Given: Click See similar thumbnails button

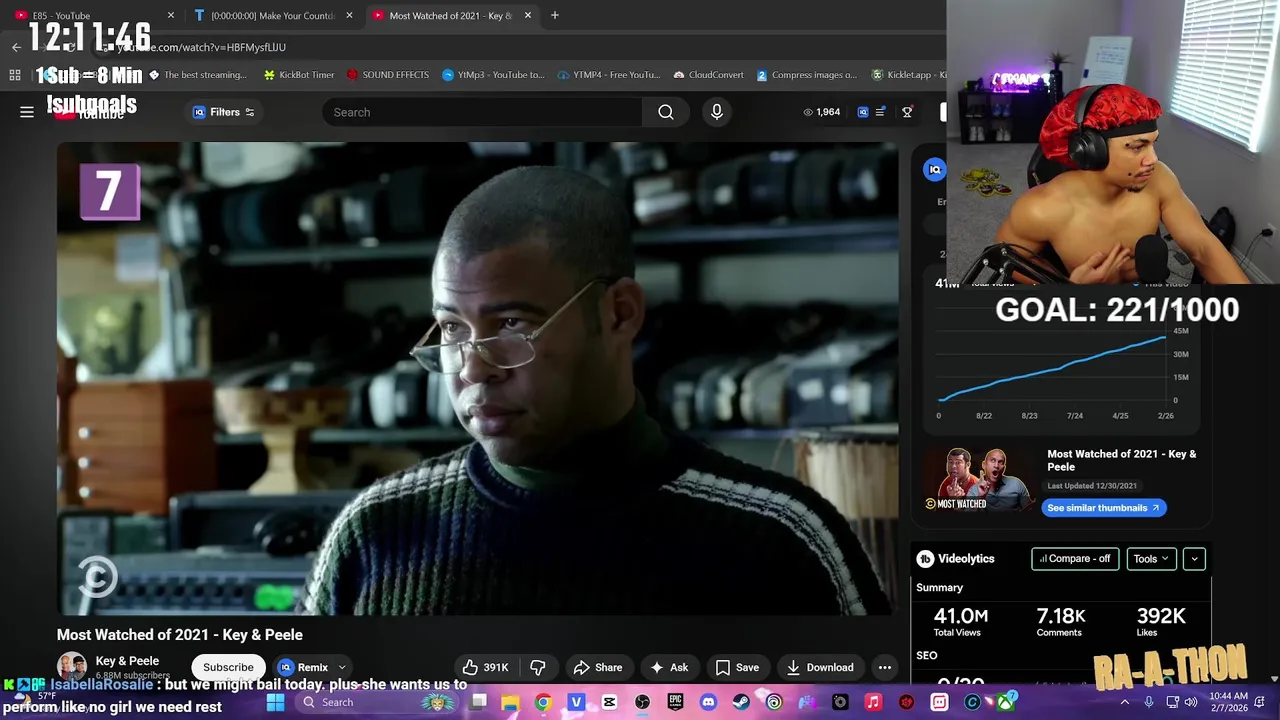Looking at the screenshot, I should (1104, 508).
